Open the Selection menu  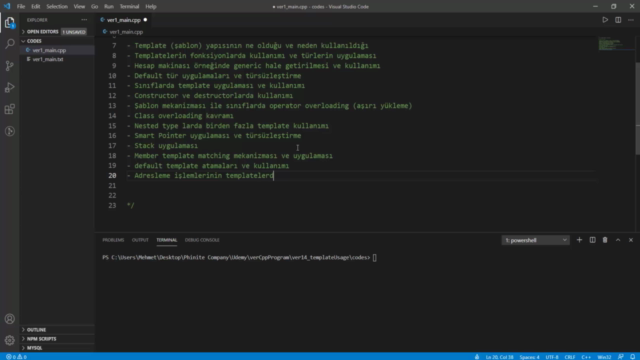click(57, 7)
